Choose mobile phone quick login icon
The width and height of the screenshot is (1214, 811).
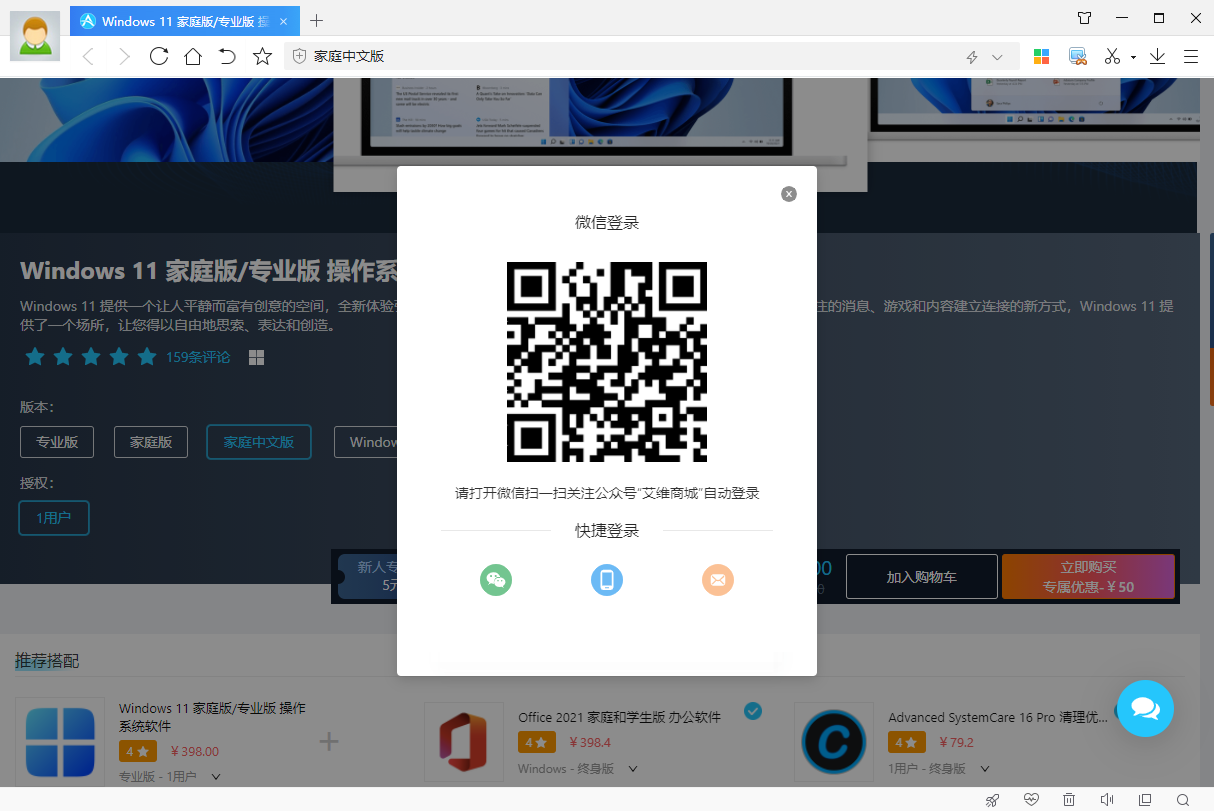point(607,580)
